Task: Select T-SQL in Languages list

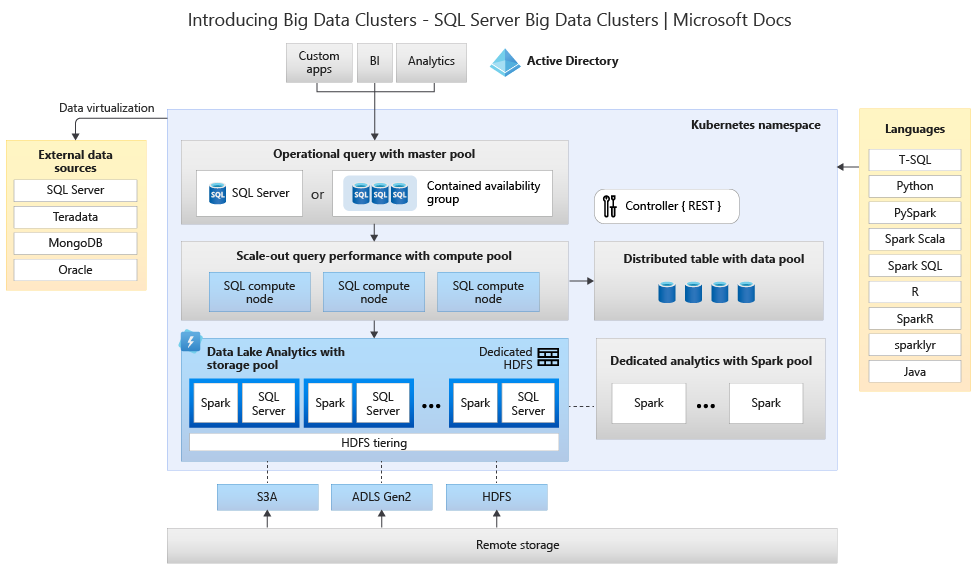Action: coord(915,160)
